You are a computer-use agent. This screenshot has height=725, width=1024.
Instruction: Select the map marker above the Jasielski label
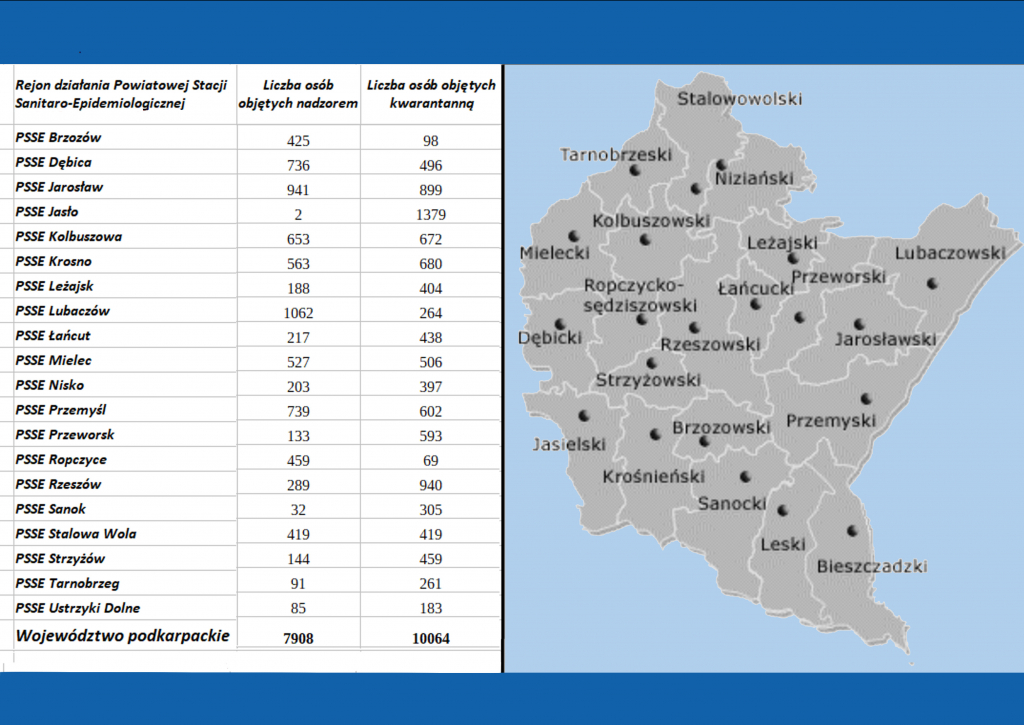tap(583, 415)
